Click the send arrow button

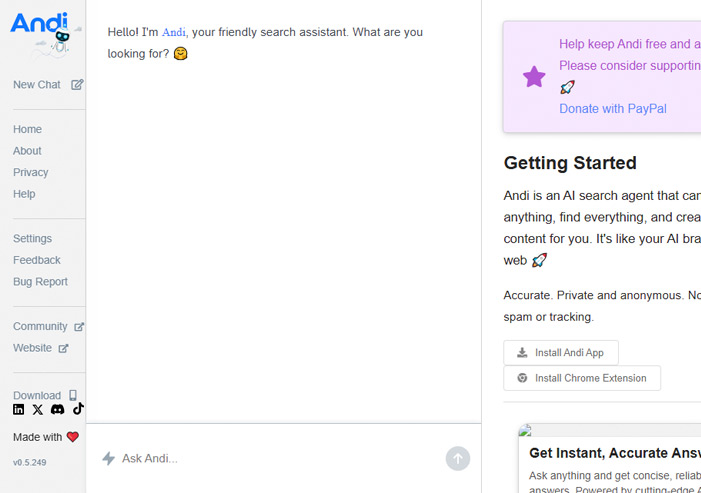click(458, 458)
